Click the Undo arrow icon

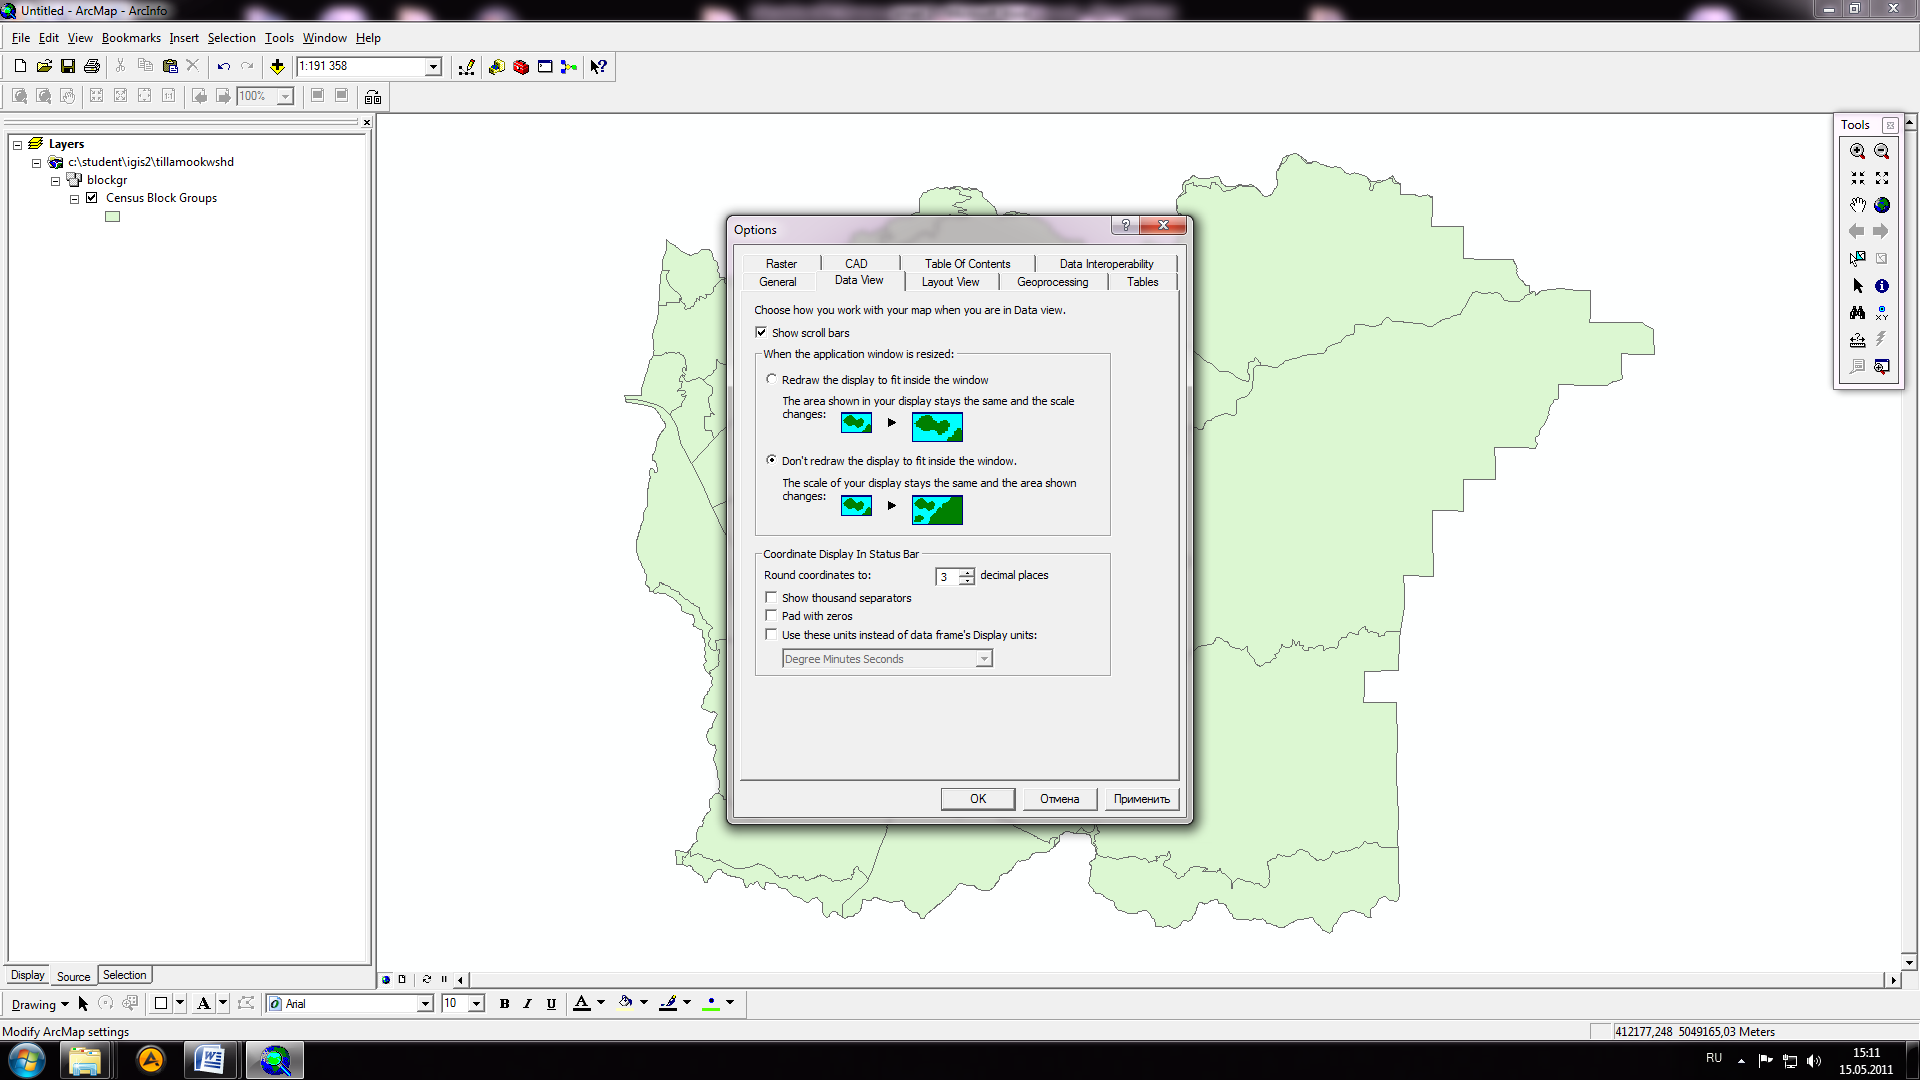224,66
